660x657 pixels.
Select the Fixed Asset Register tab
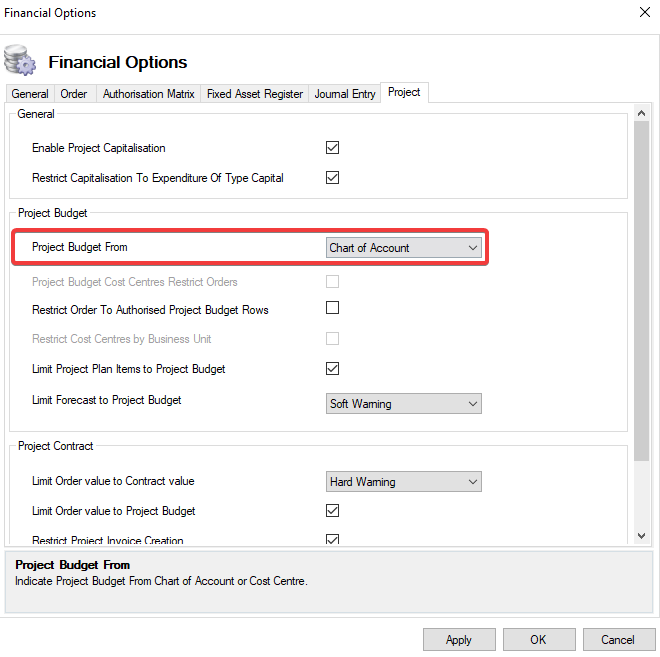coord(255,94)
